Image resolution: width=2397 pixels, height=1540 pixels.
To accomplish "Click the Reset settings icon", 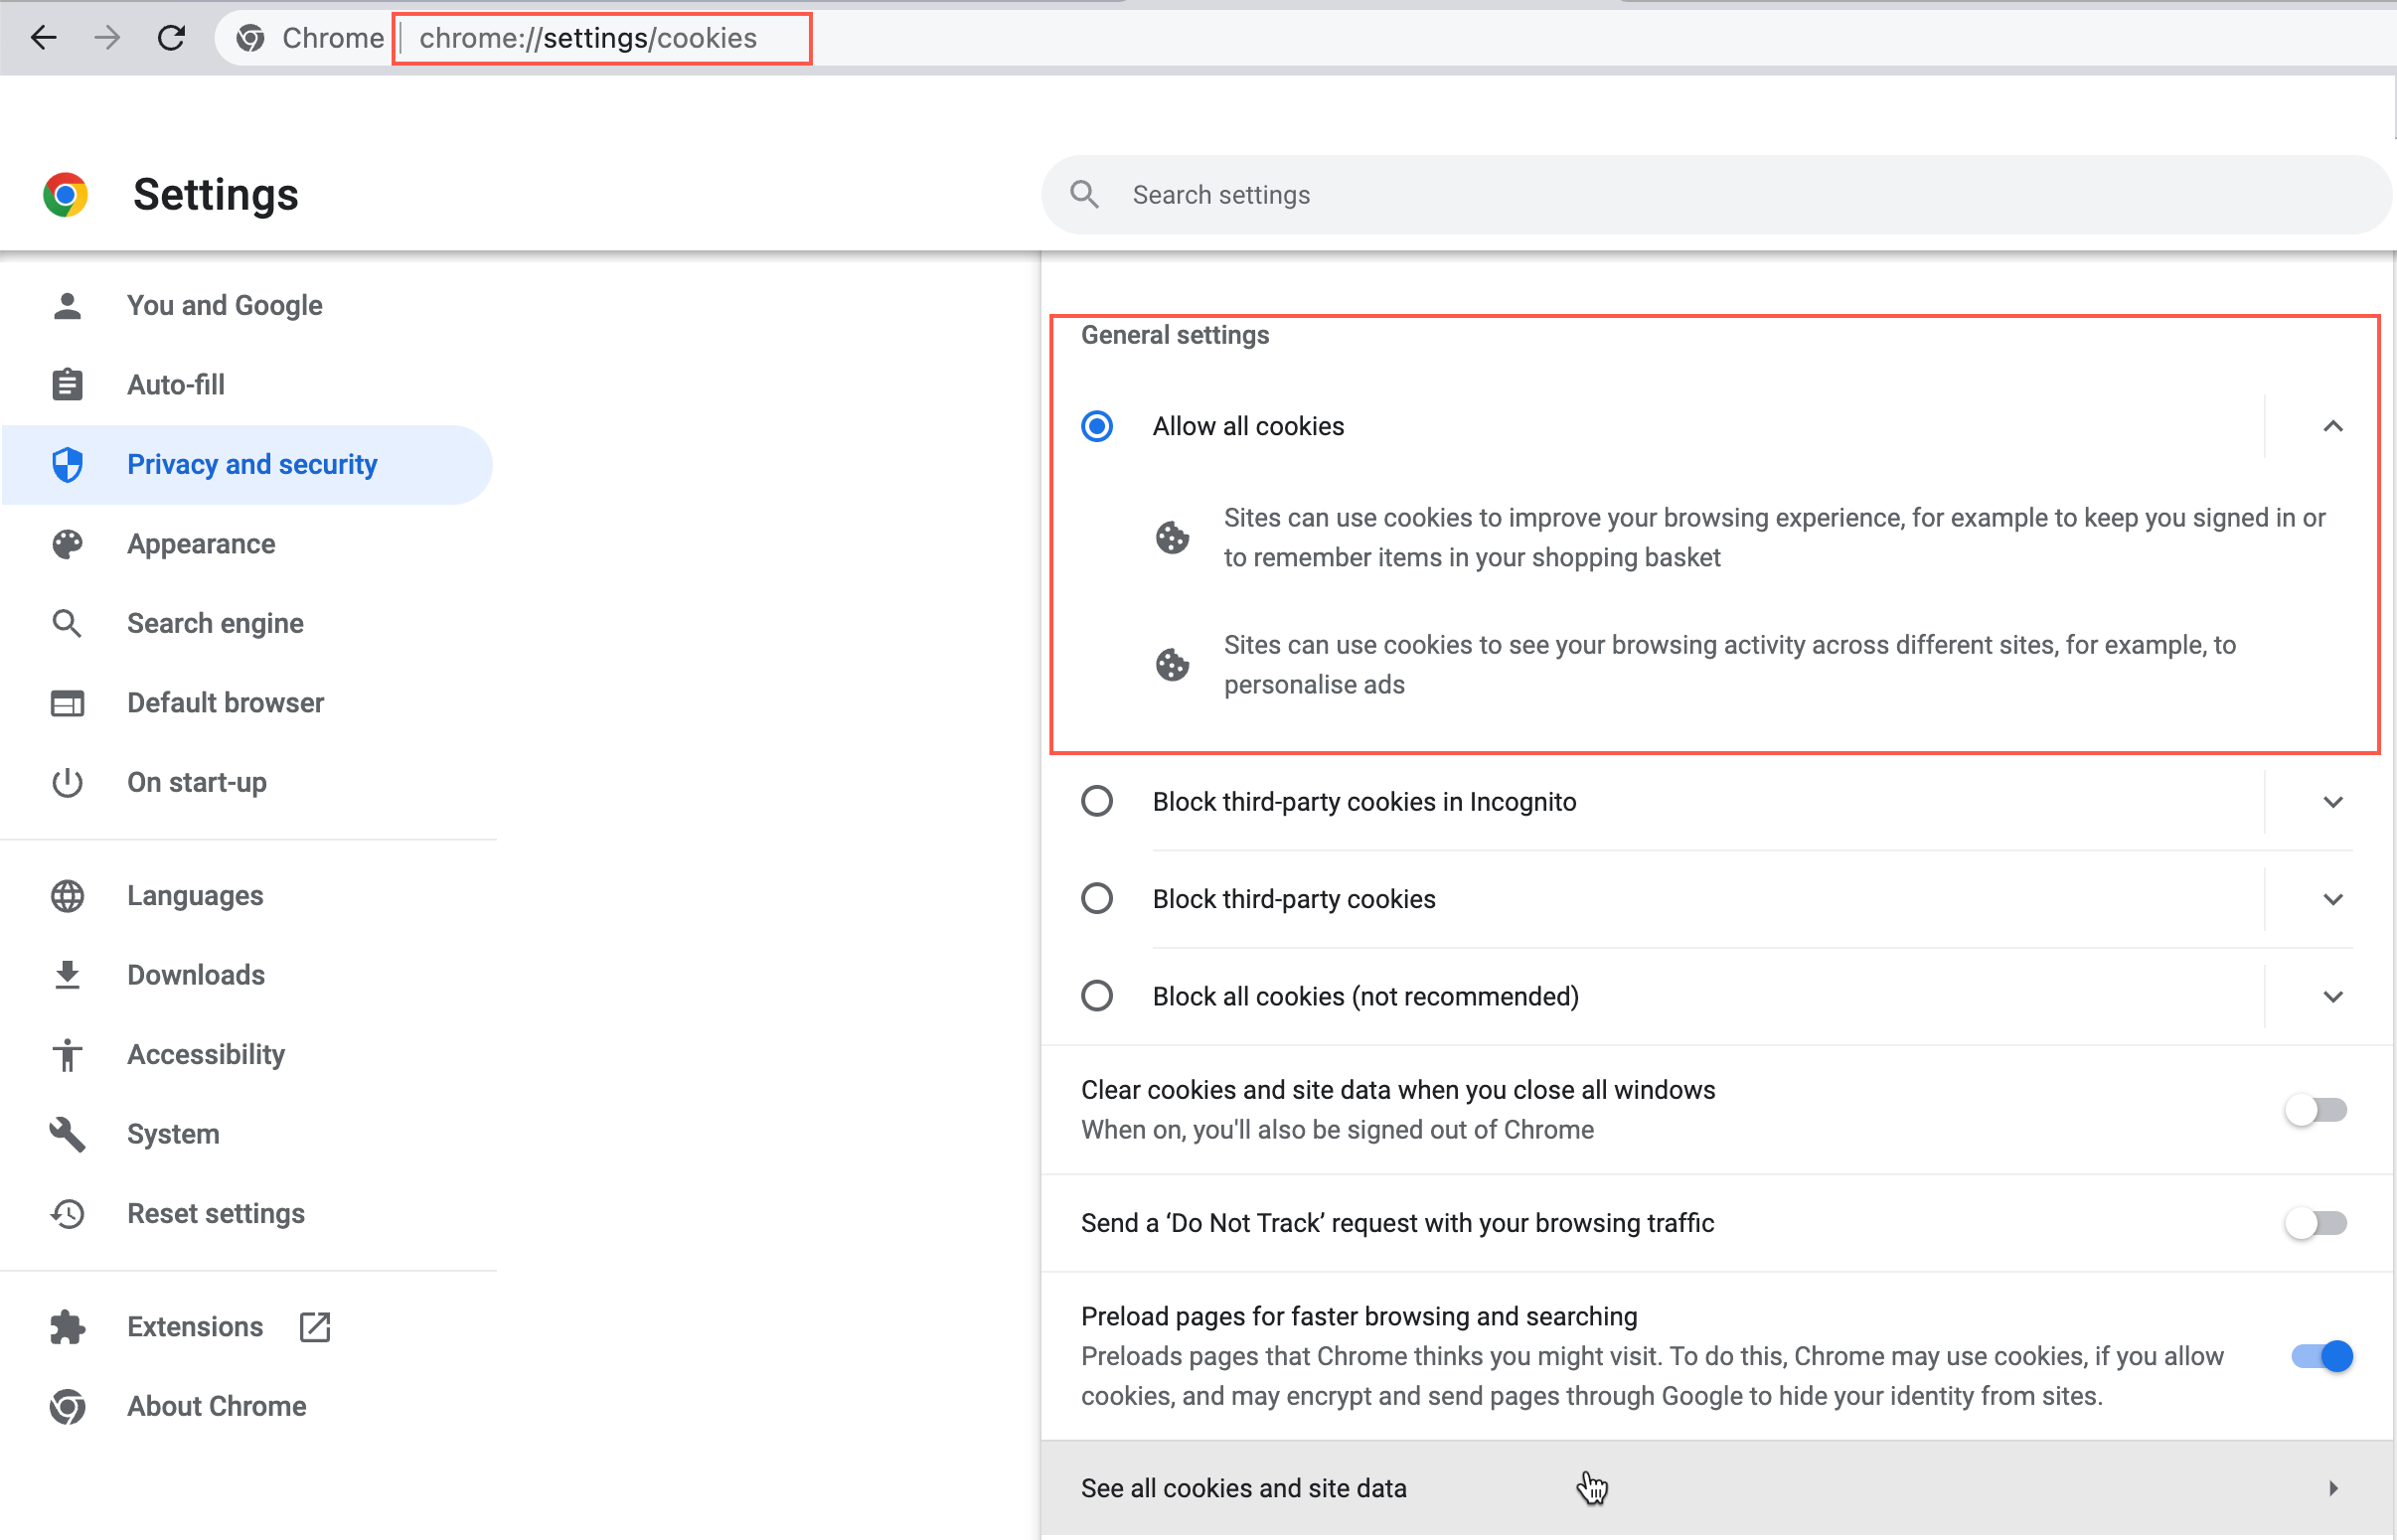I will [67, 1212].
